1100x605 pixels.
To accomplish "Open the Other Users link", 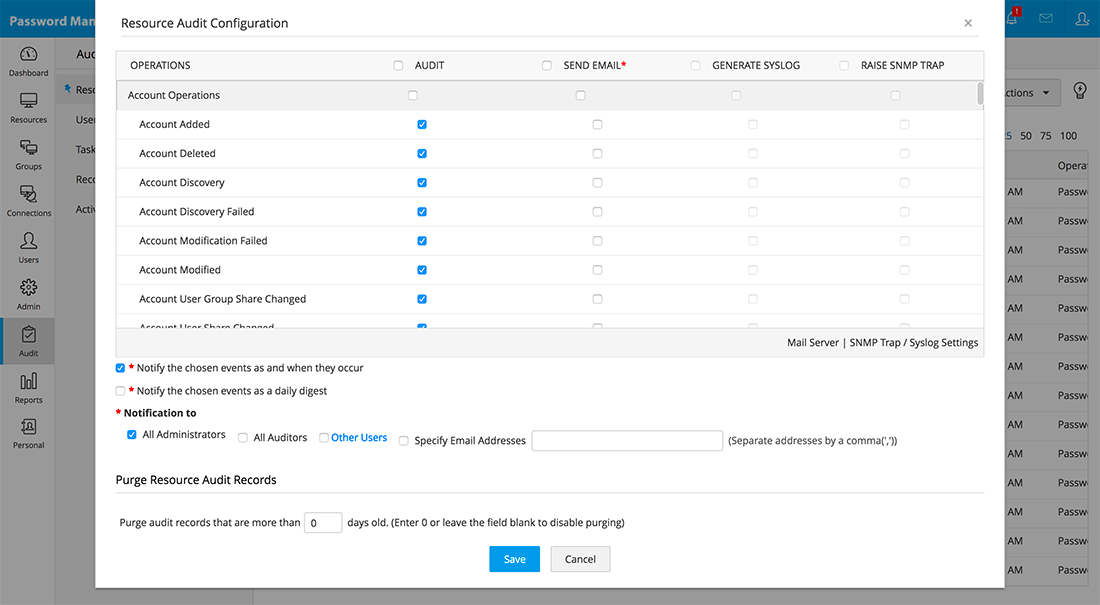I will click(x=359, y=438).
